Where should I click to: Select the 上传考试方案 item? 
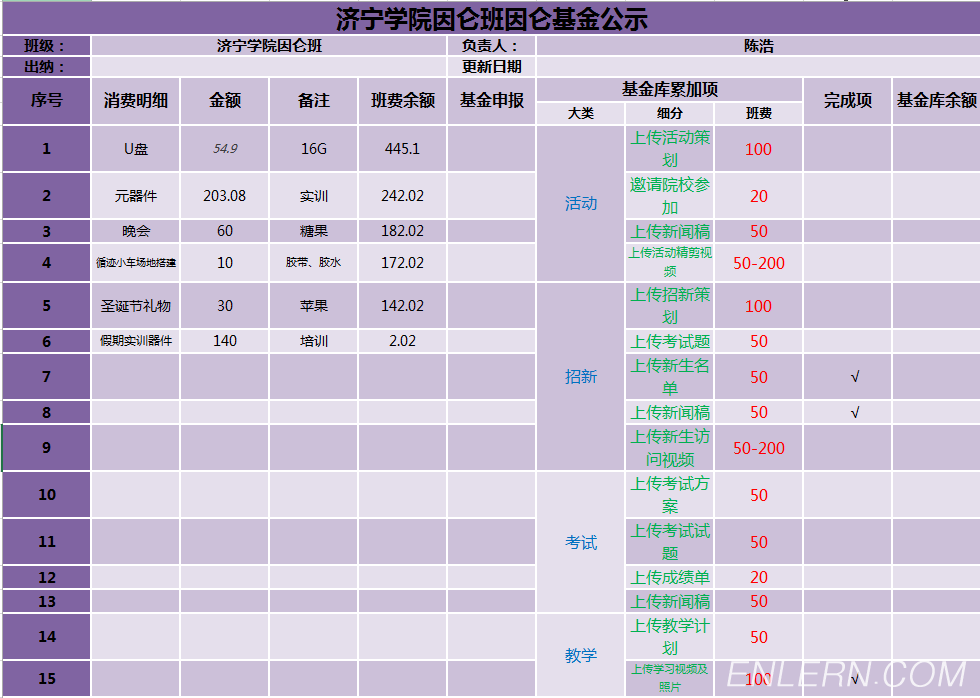669,495
